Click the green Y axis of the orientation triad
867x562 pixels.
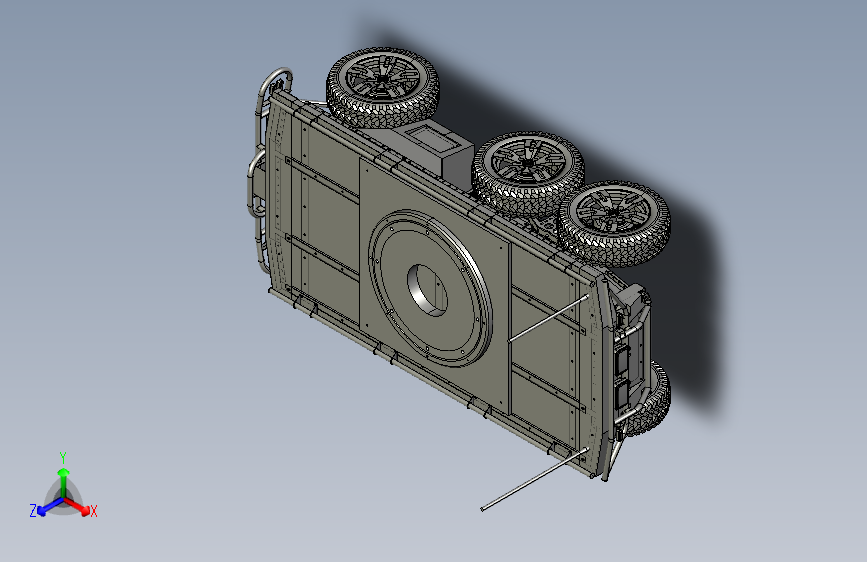click(64, 480)
